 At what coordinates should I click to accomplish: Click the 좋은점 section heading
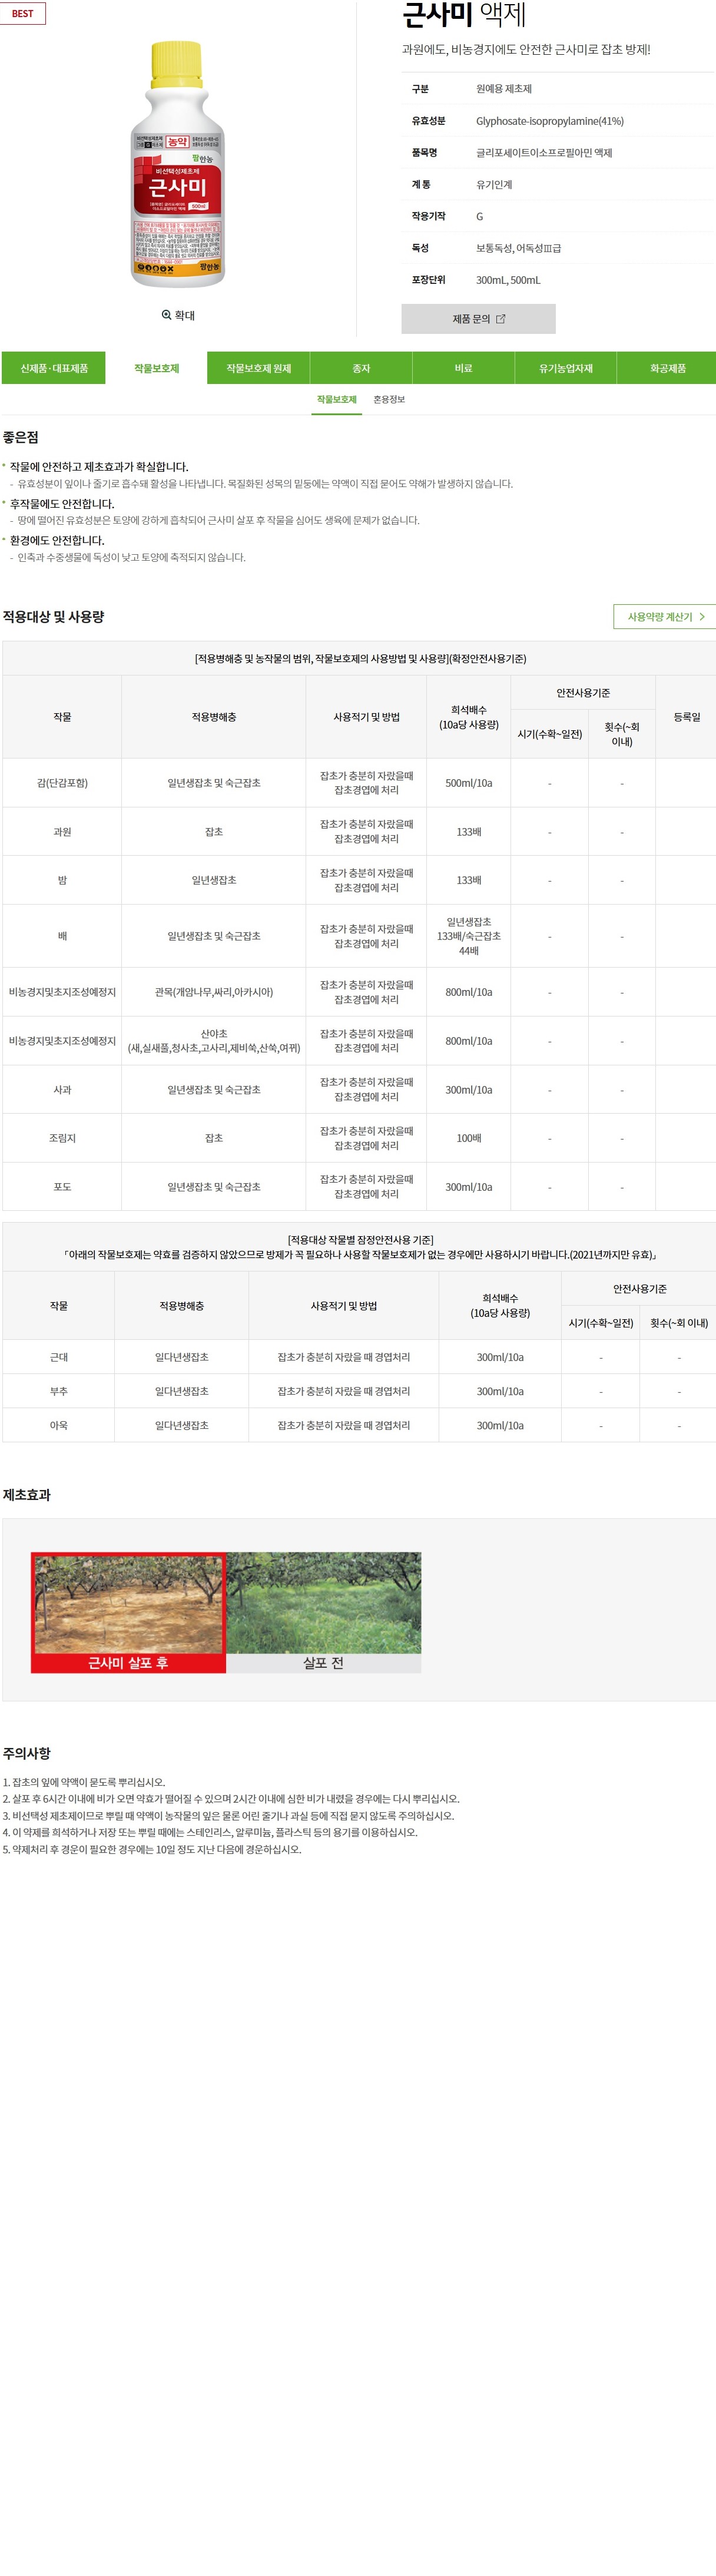[21, 437]
